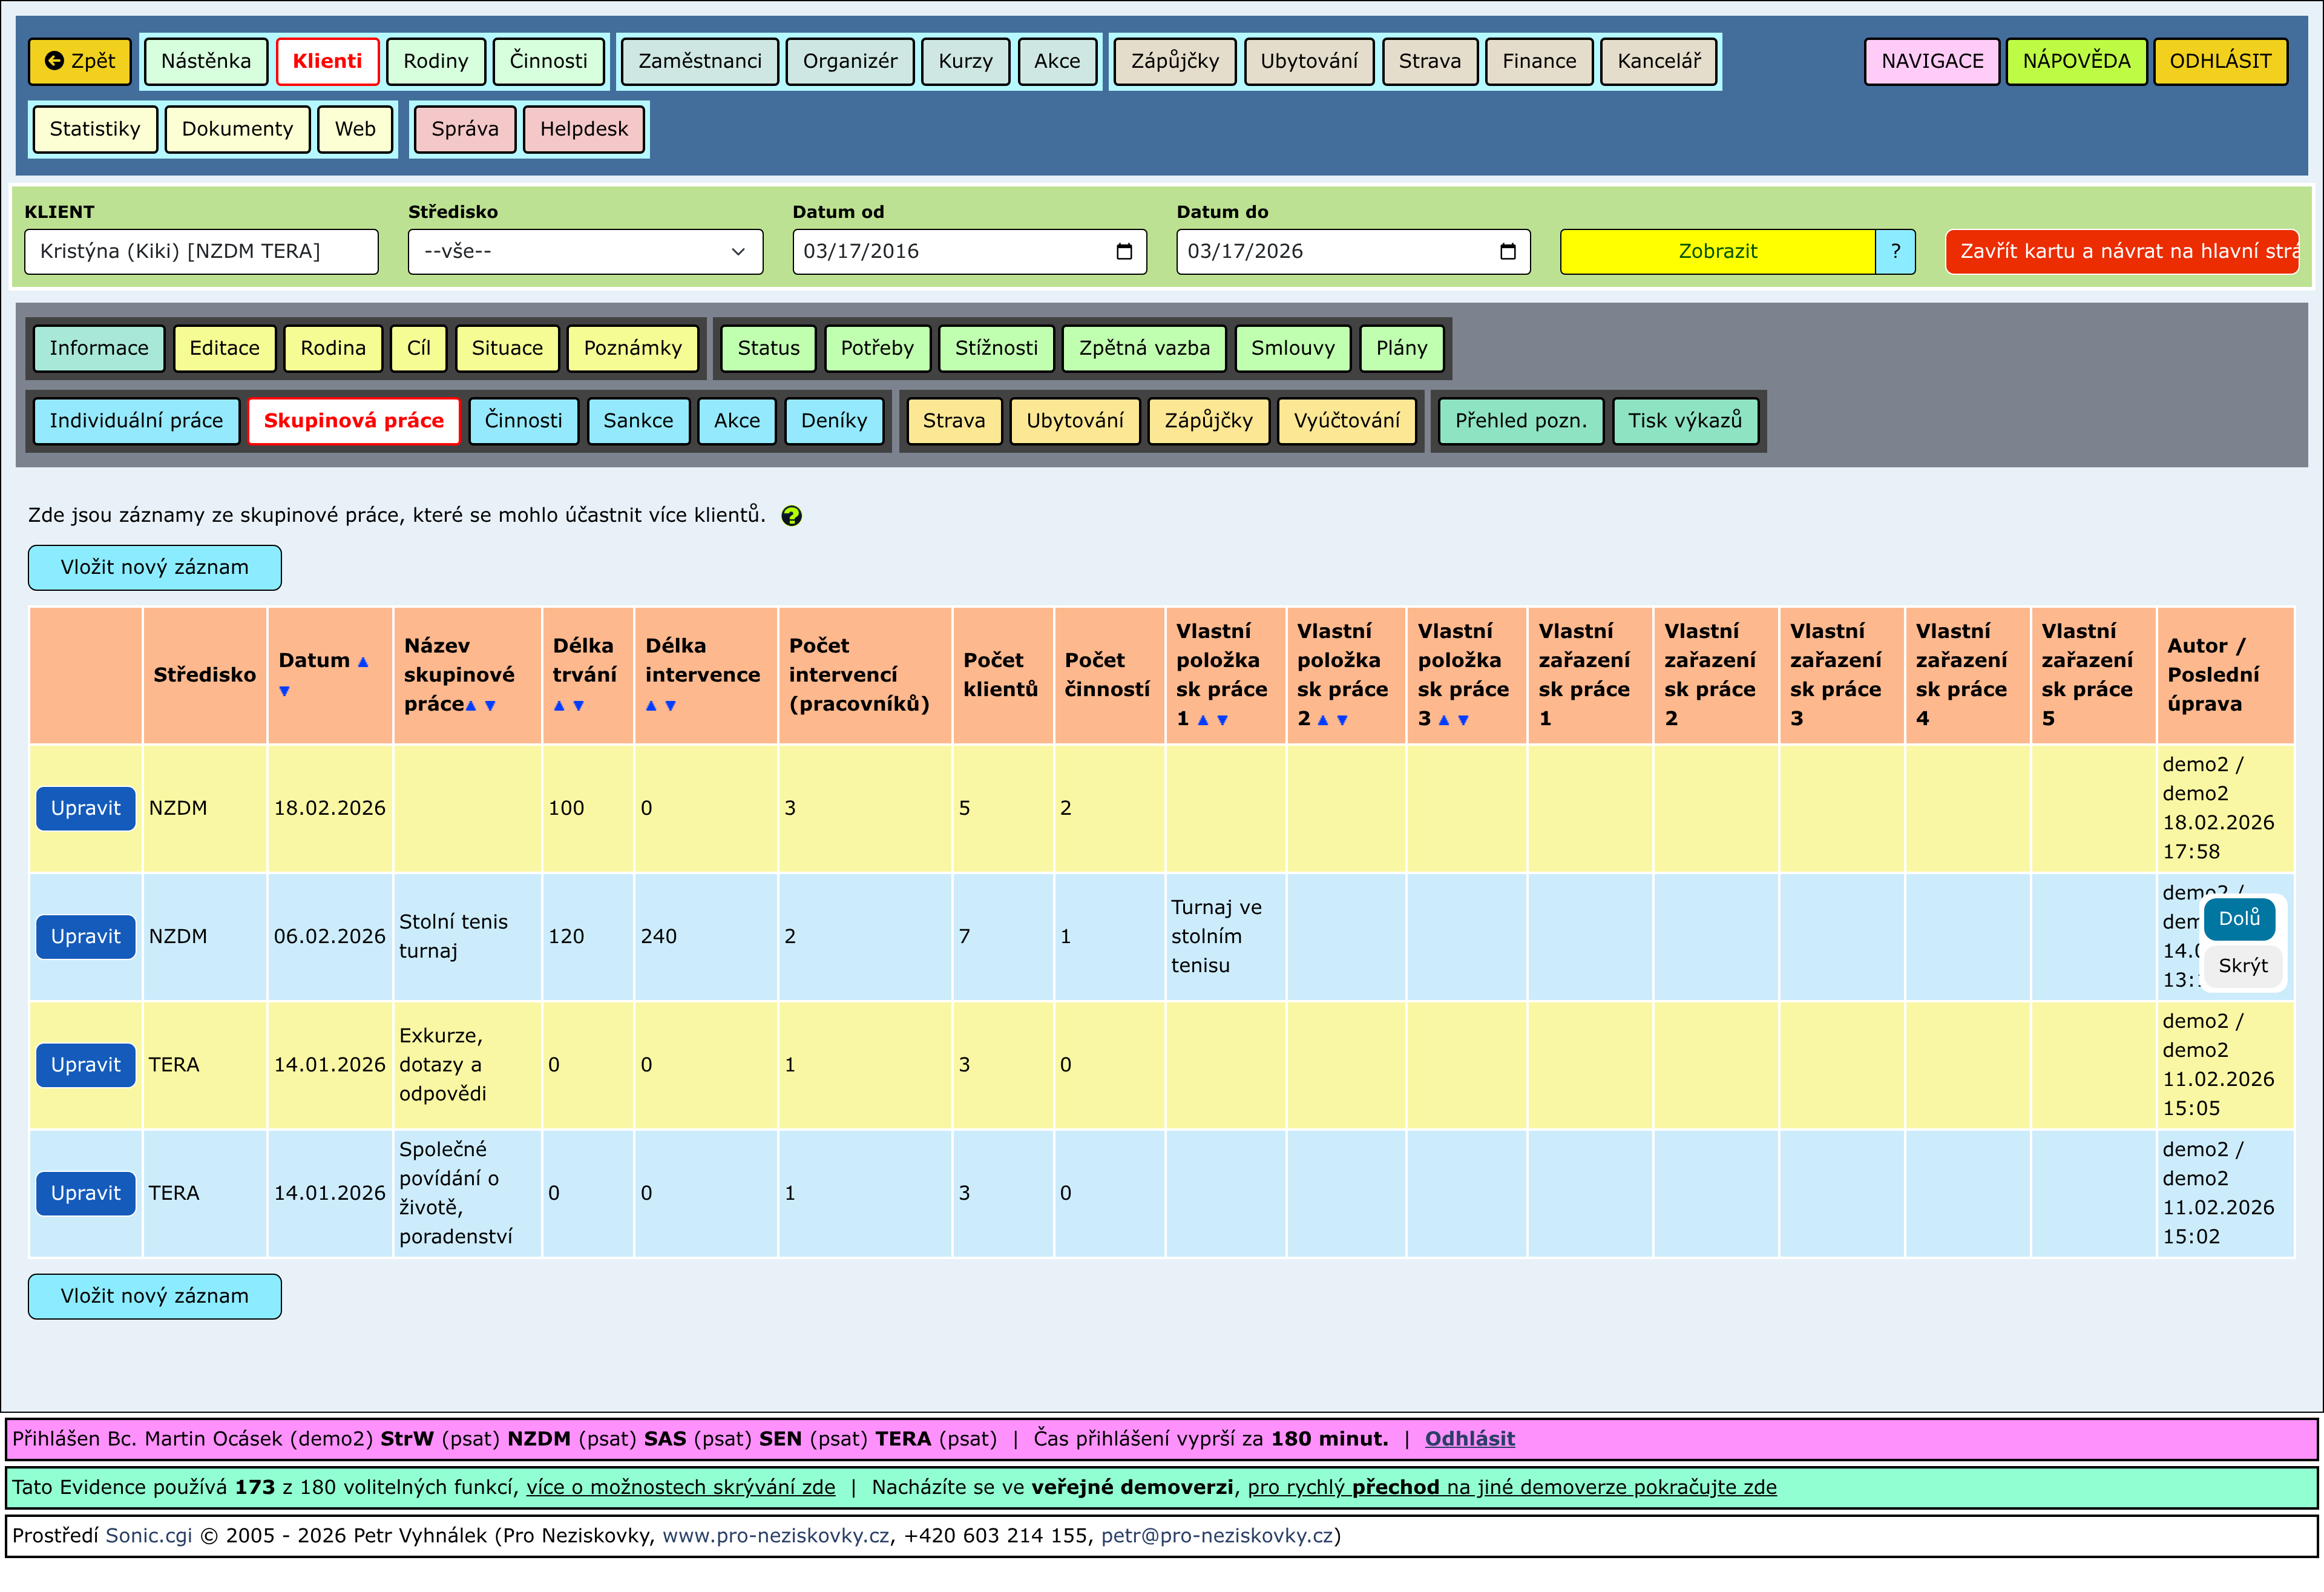Switch to the Poznámky tab
The height and width of the screenshot is (1592, 2324).
(x=632, y=348)
